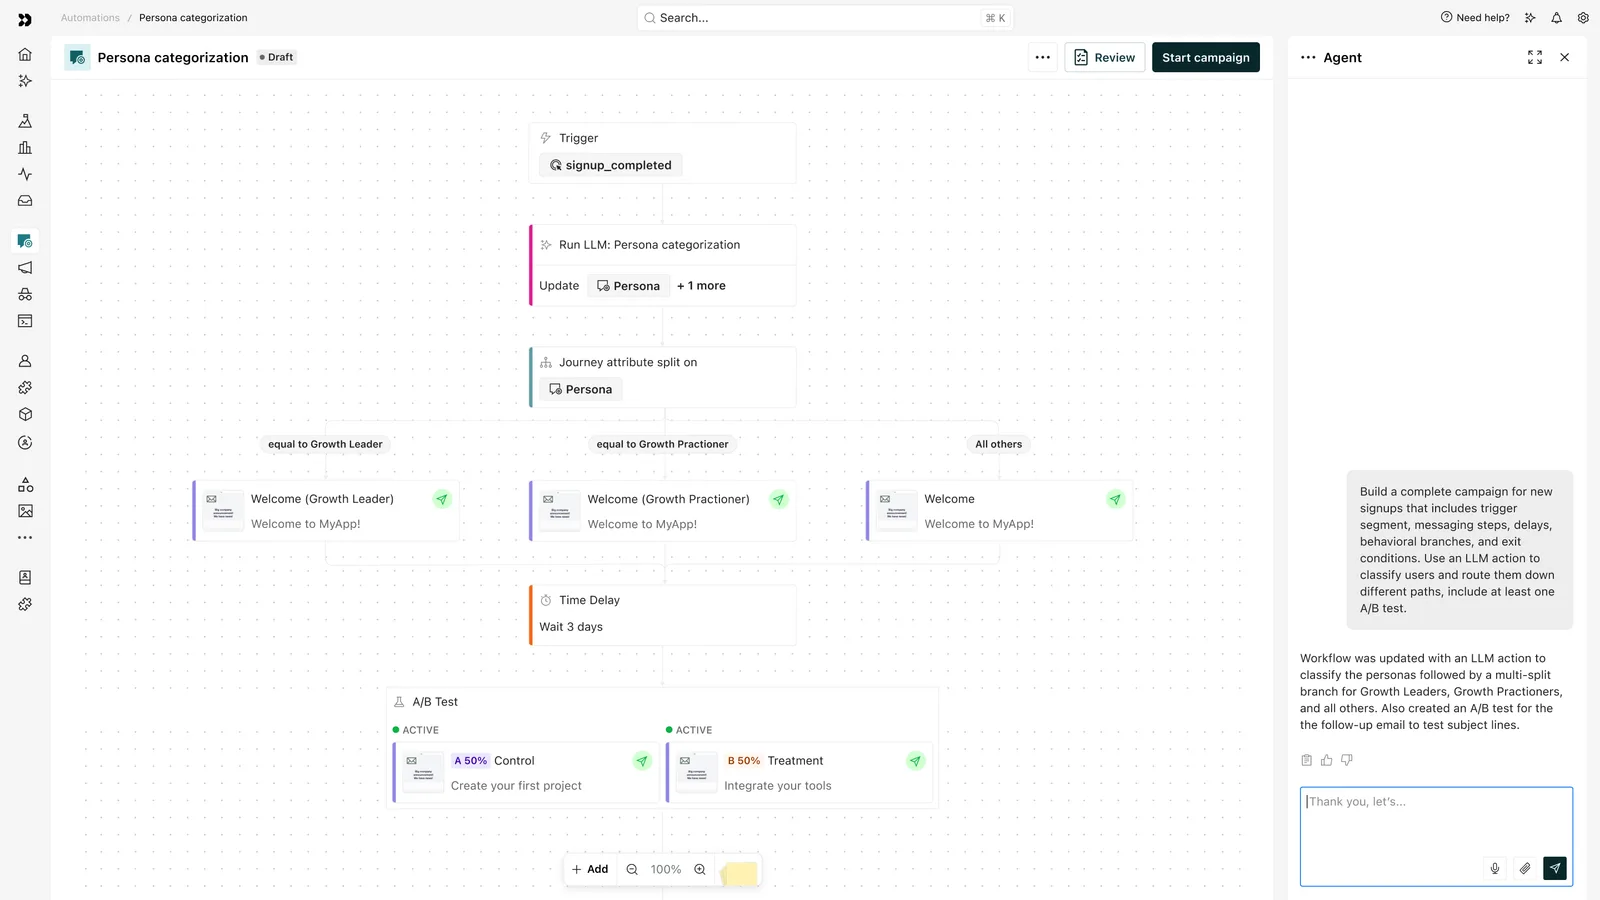Expand the '+ 1 more' updates
Screen dimensions: 1600x900
point(701,286)
